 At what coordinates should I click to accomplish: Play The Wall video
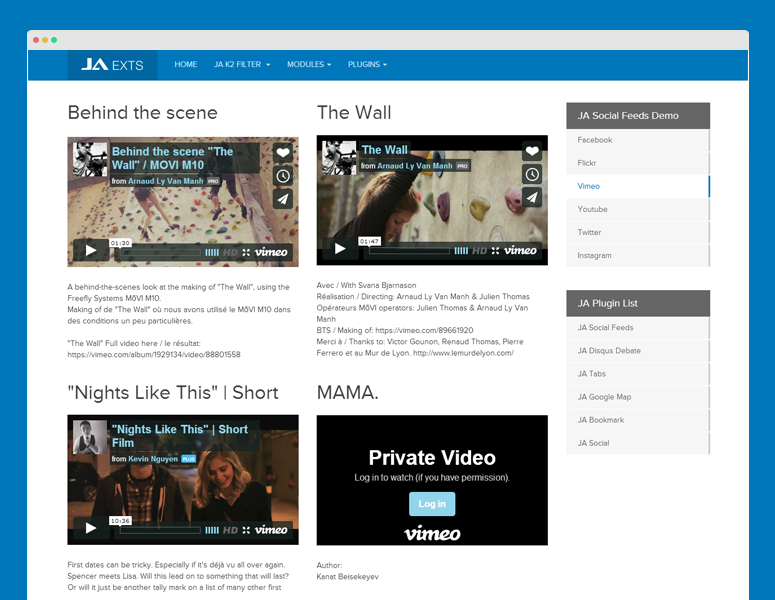click(340, 248)
